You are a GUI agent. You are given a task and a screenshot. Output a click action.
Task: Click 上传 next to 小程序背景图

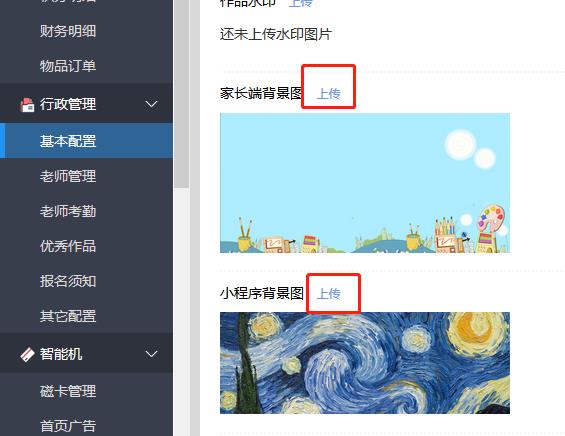click(x=329, y=293)
